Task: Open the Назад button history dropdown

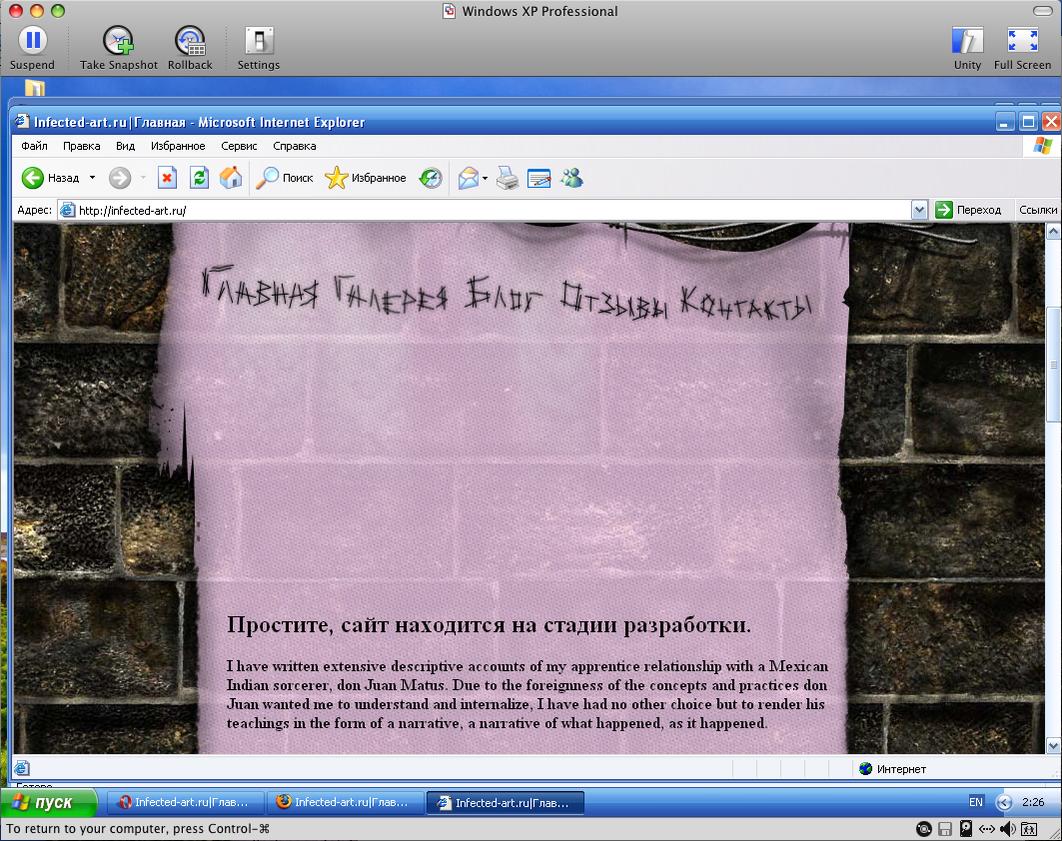Action: 93,178
